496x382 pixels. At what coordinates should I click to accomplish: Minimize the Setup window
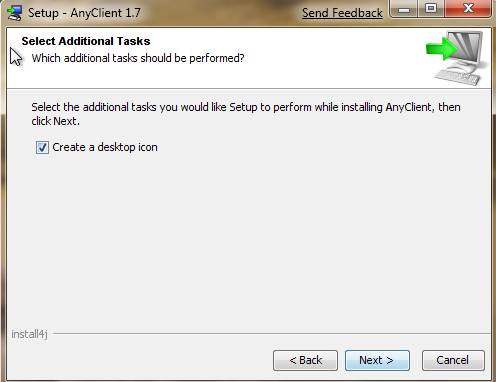click(x=404, y=9)
